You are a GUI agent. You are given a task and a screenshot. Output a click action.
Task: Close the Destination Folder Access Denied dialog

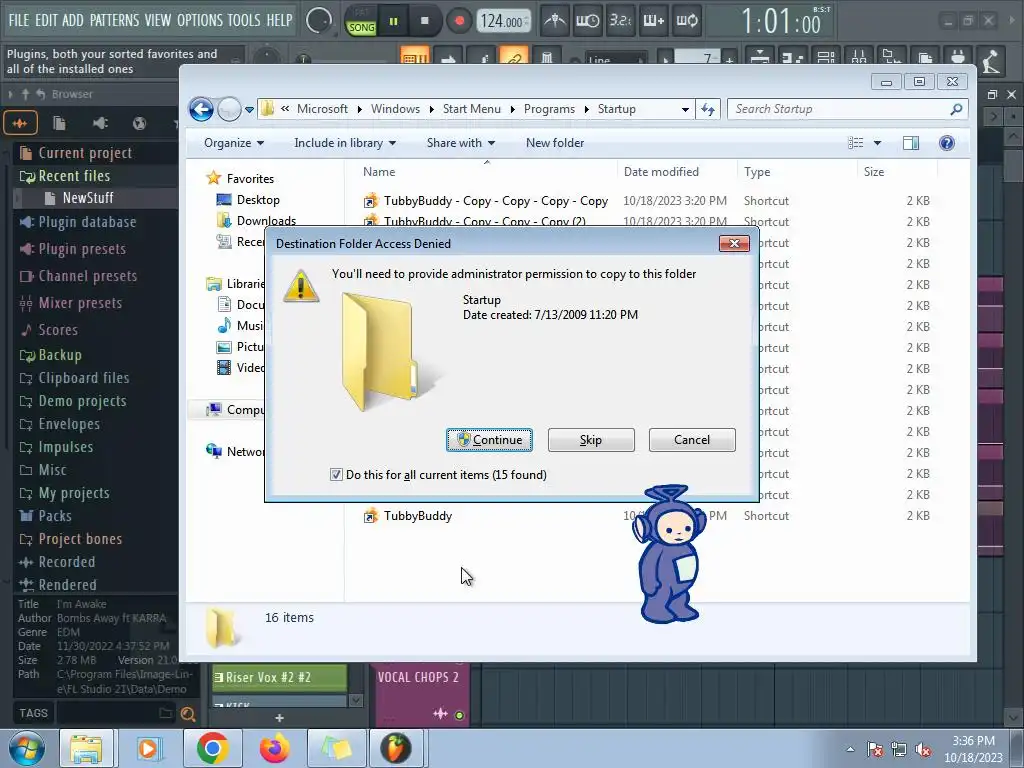pos(734,244)
